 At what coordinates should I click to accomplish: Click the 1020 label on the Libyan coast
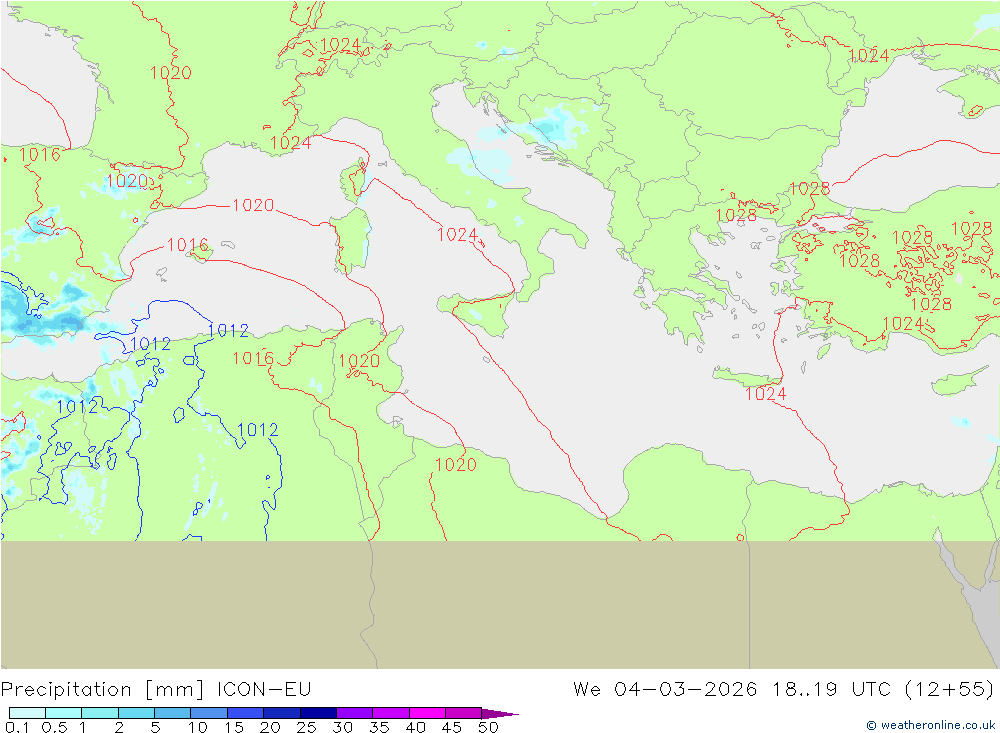coord(455,464)
